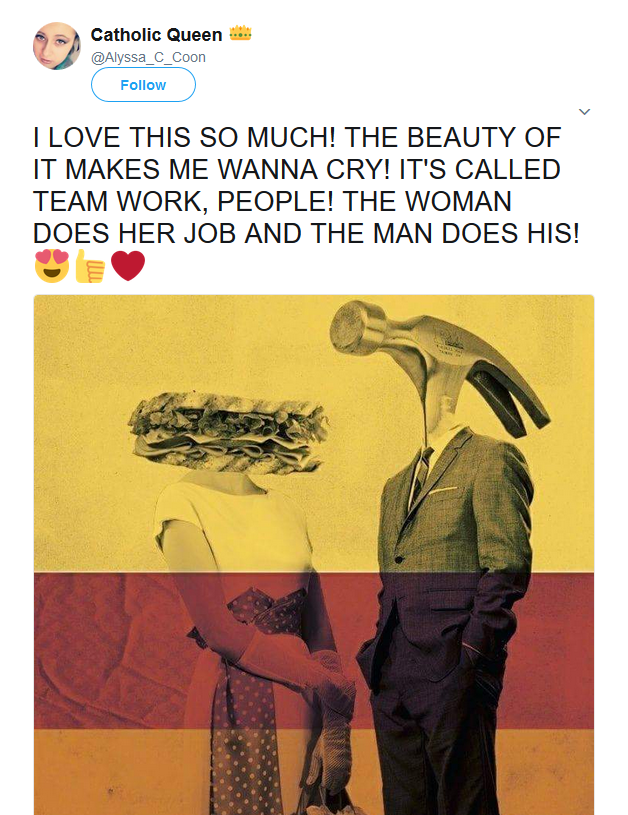628x815 pixels.
Task: Click the thumbs up emoji
Action: click(90, 266)
